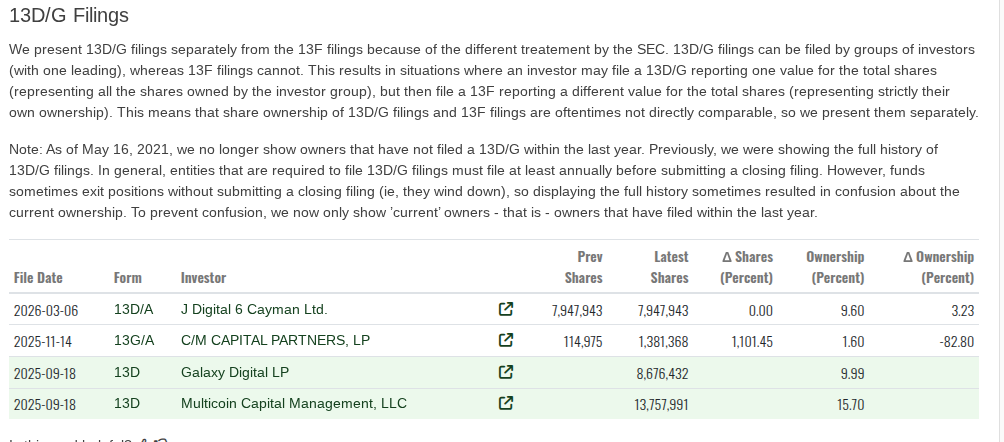Screen dimensions: 1004x442
Task: Open Multicoin Capital Management, LLC link
Action: coord(294,404)
